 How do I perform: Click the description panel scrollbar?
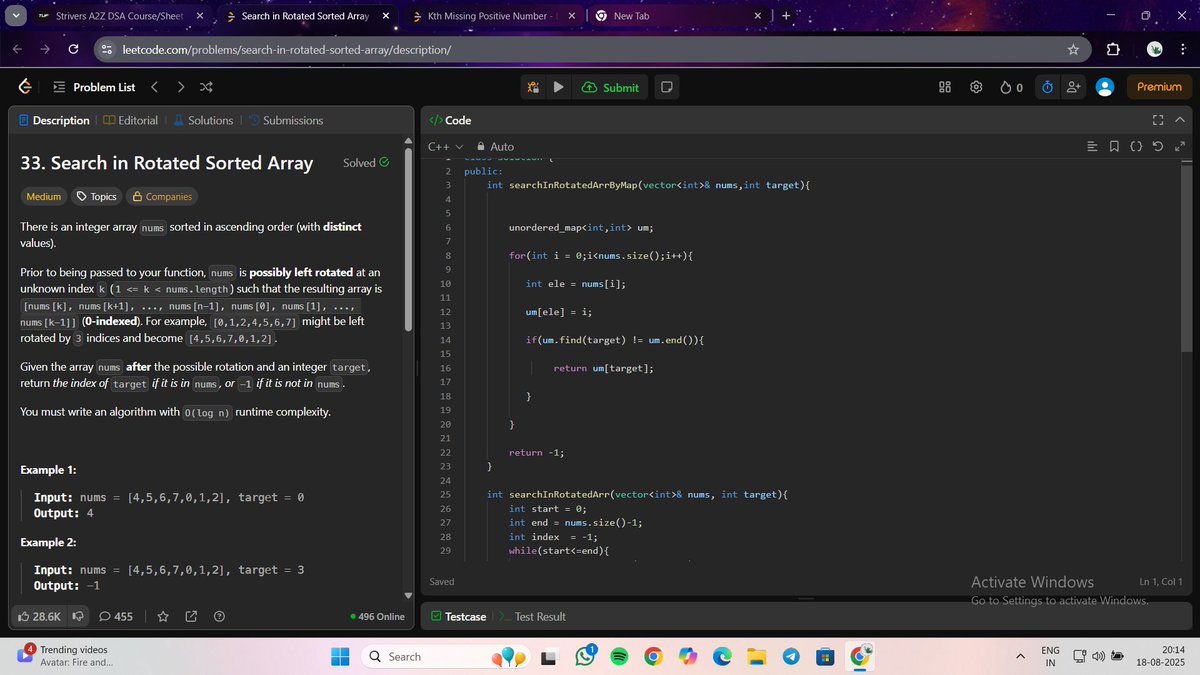407,240
